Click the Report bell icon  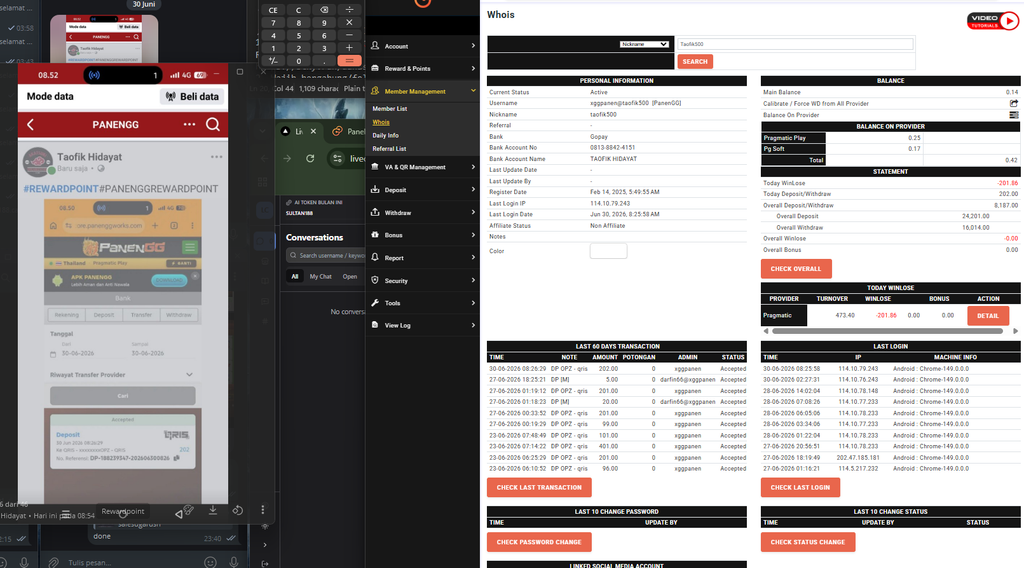(x=375, y=257)
